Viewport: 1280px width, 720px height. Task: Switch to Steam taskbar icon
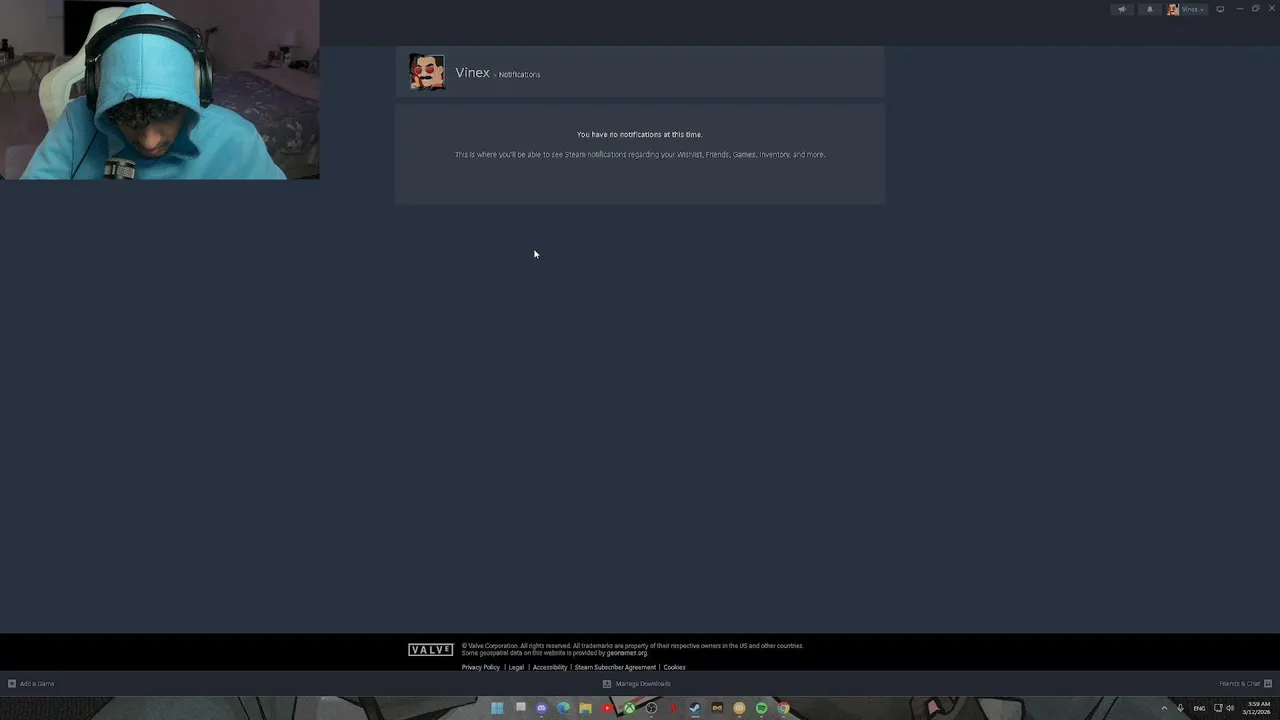[x=695, y=708]
